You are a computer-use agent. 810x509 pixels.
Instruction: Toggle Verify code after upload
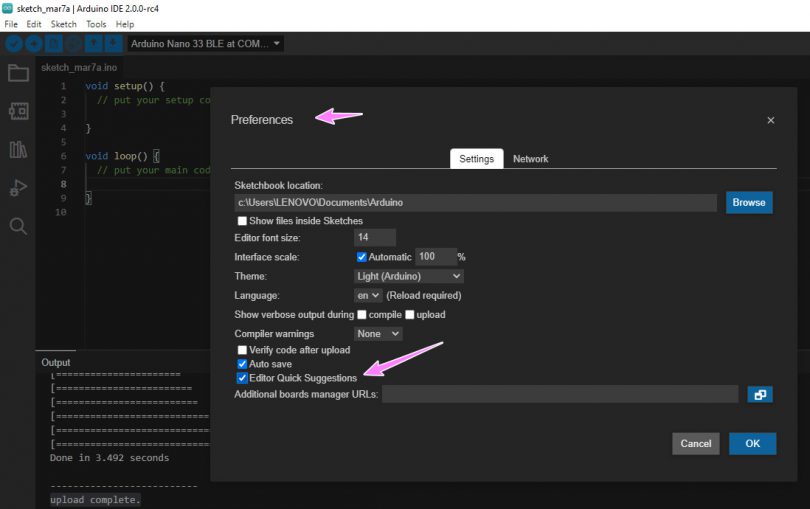[x=242, y=350]
